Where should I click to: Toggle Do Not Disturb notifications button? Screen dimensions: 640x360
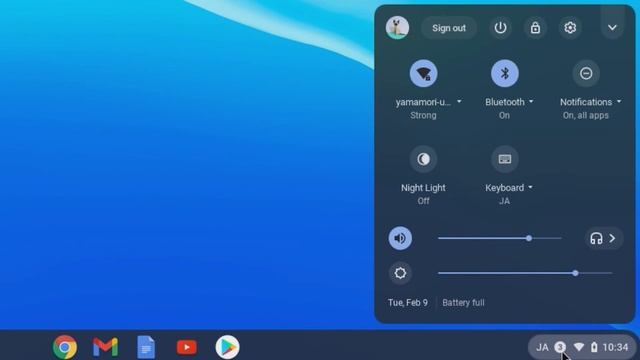pyautogui.click(x=586, y=73)
